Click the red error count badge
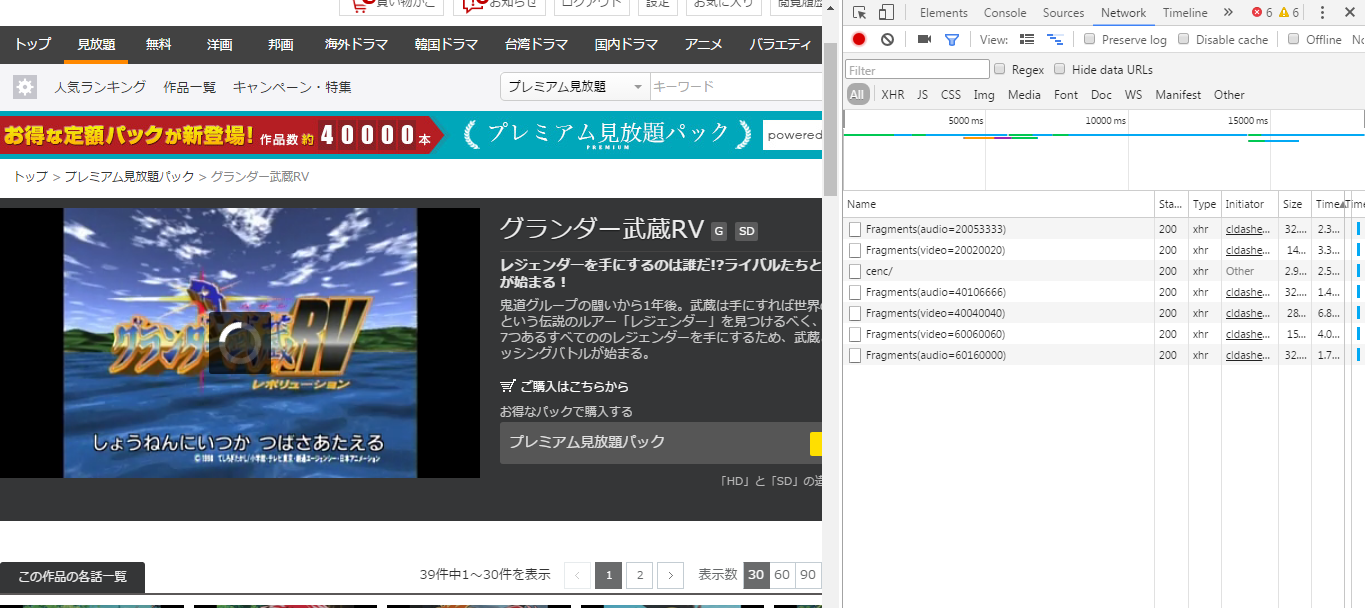This screenshot has width=1365, height=608. tap(1262, 13)
